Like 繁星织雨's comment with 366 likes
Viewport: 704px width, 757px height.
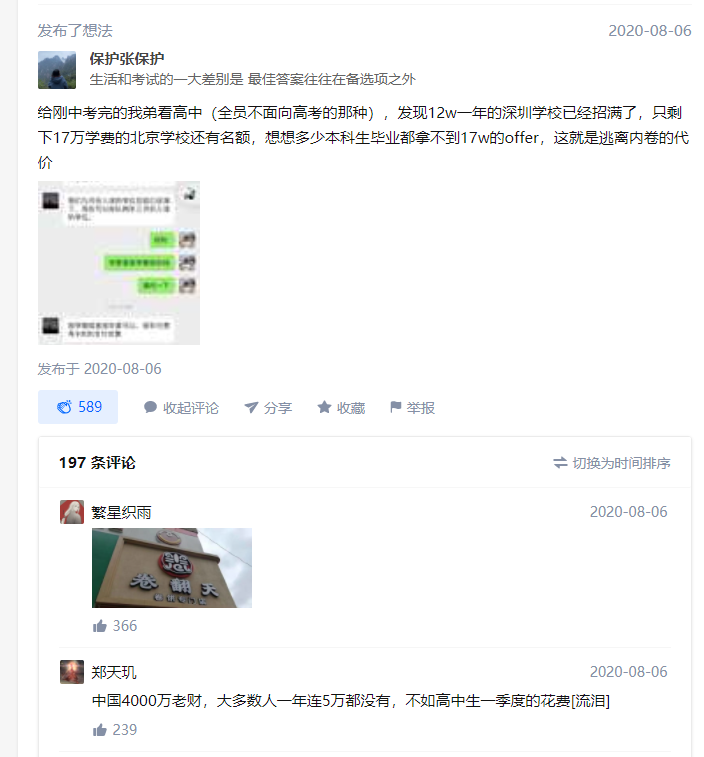pos(115,626)
